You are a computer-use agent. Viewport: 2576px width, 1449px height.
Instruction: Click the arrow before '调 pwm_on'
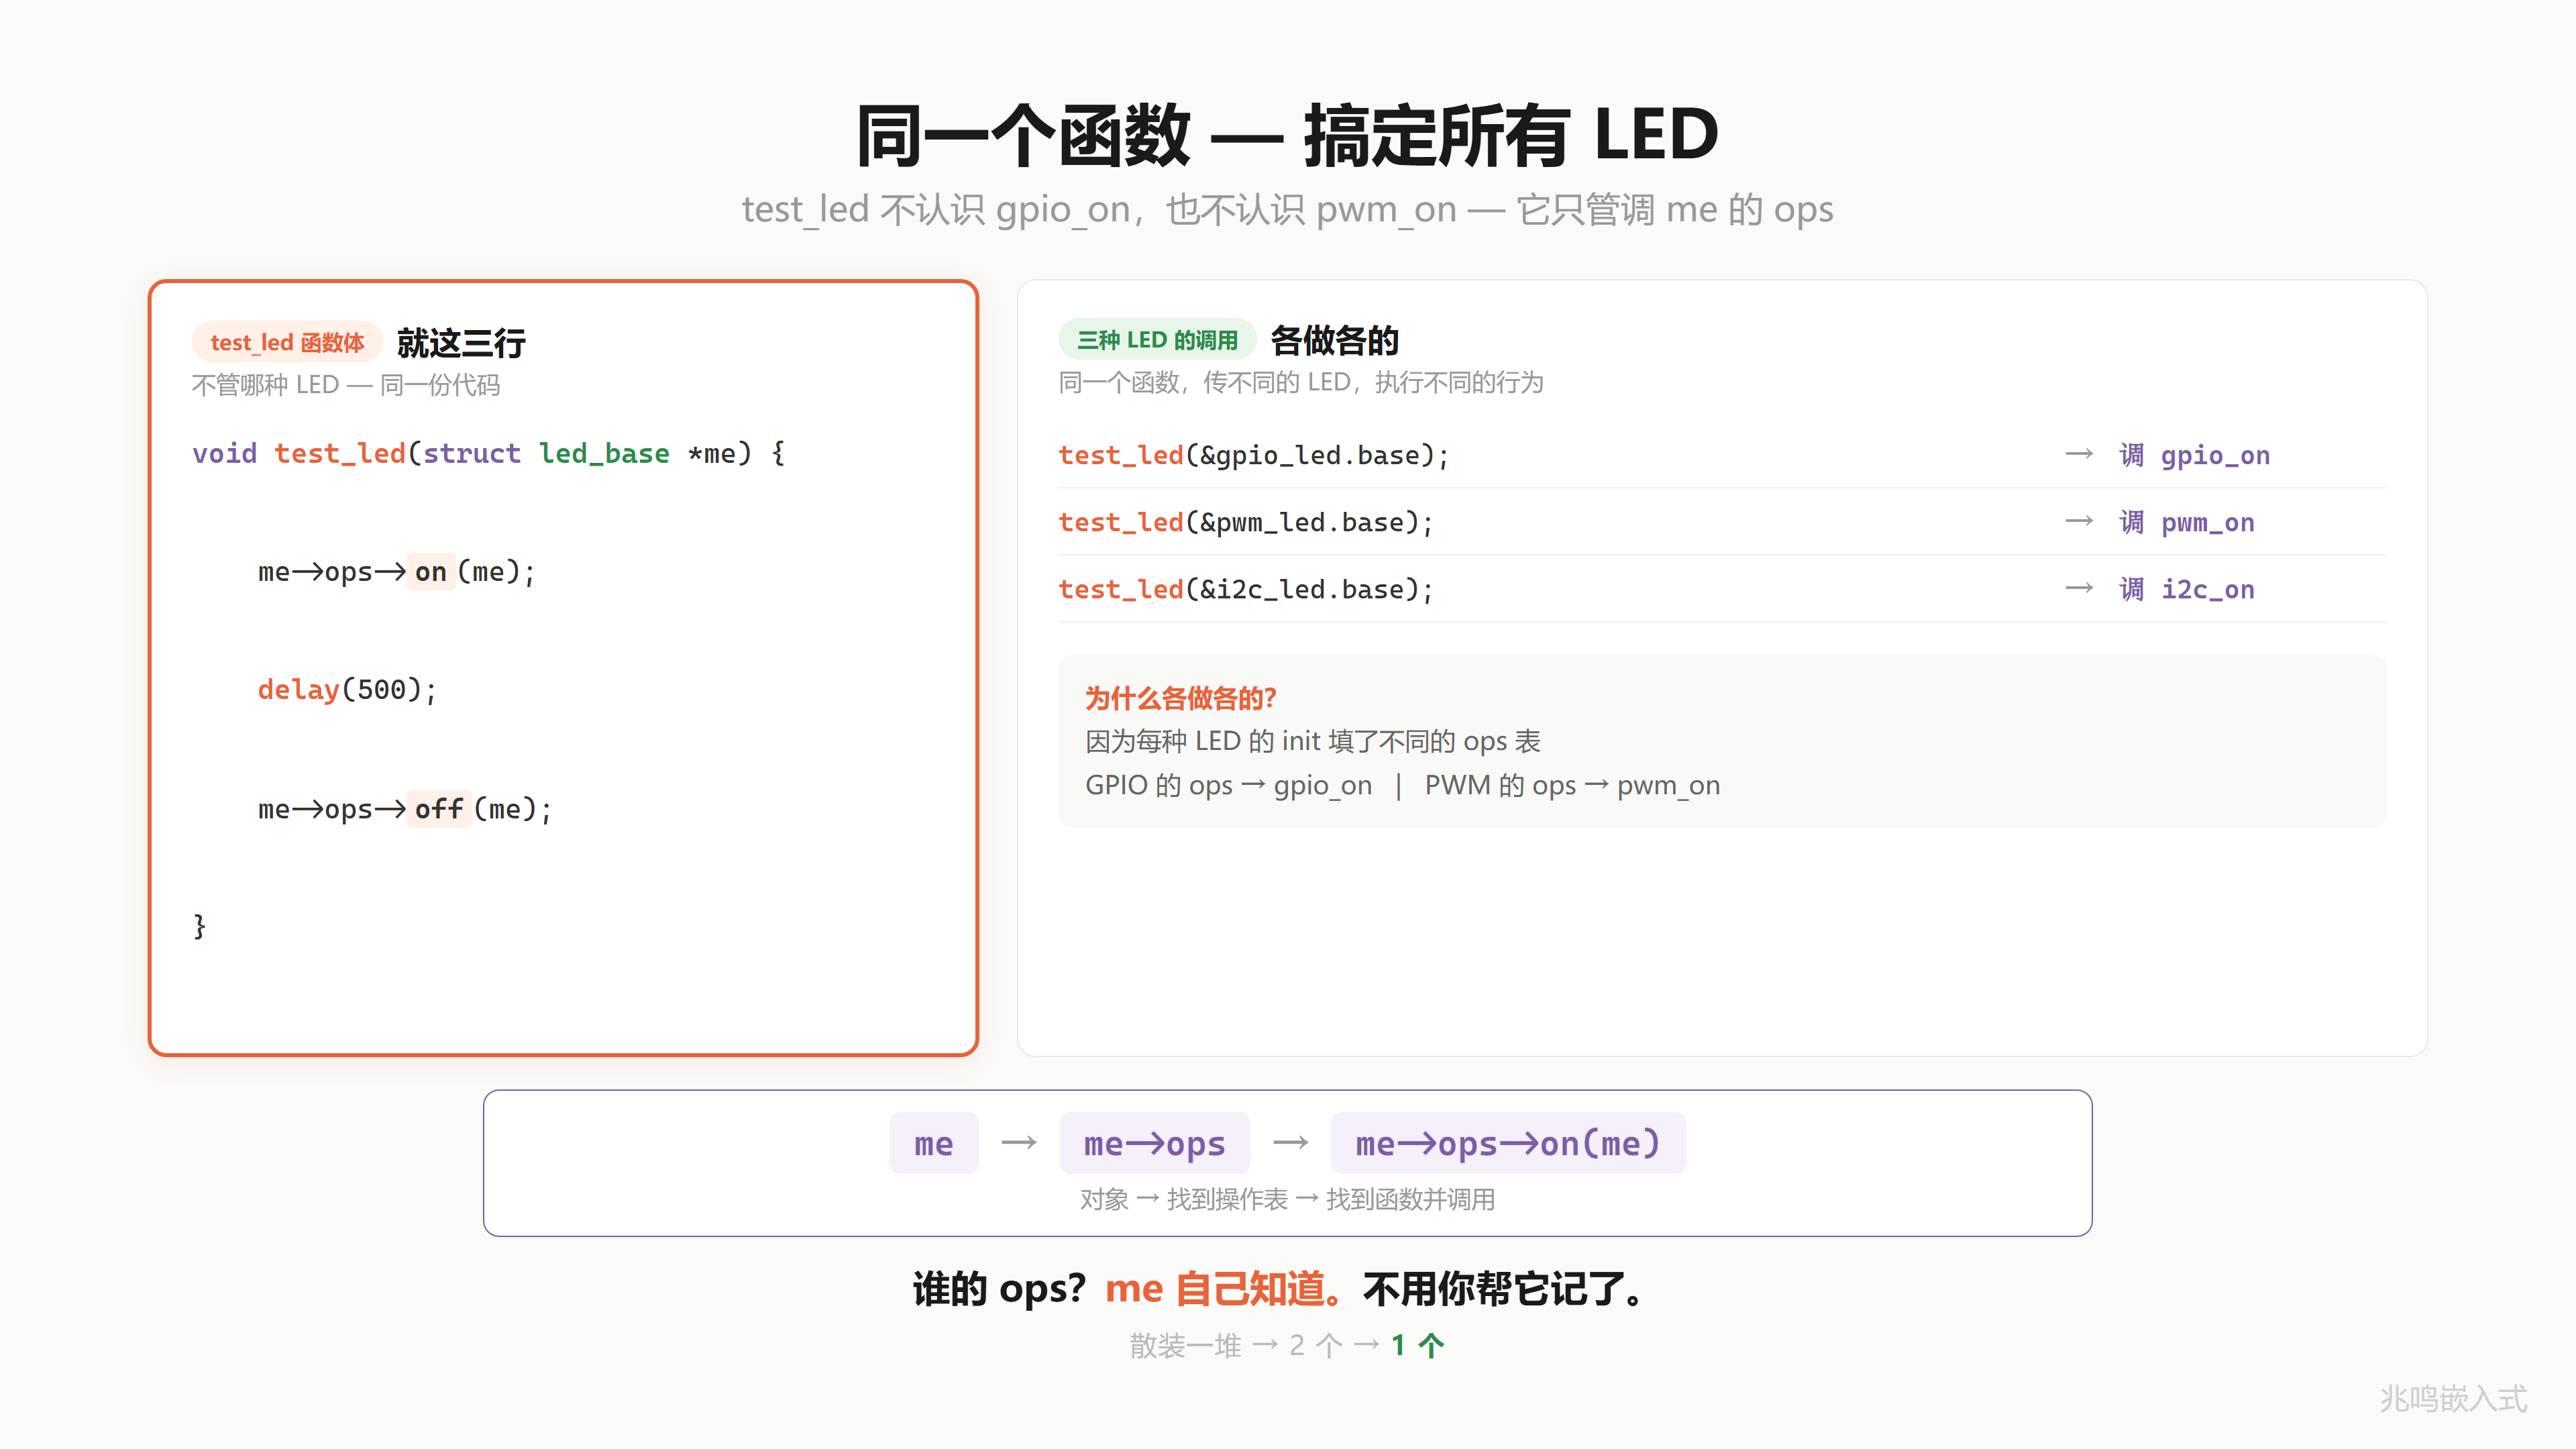tap(2079, 522)
